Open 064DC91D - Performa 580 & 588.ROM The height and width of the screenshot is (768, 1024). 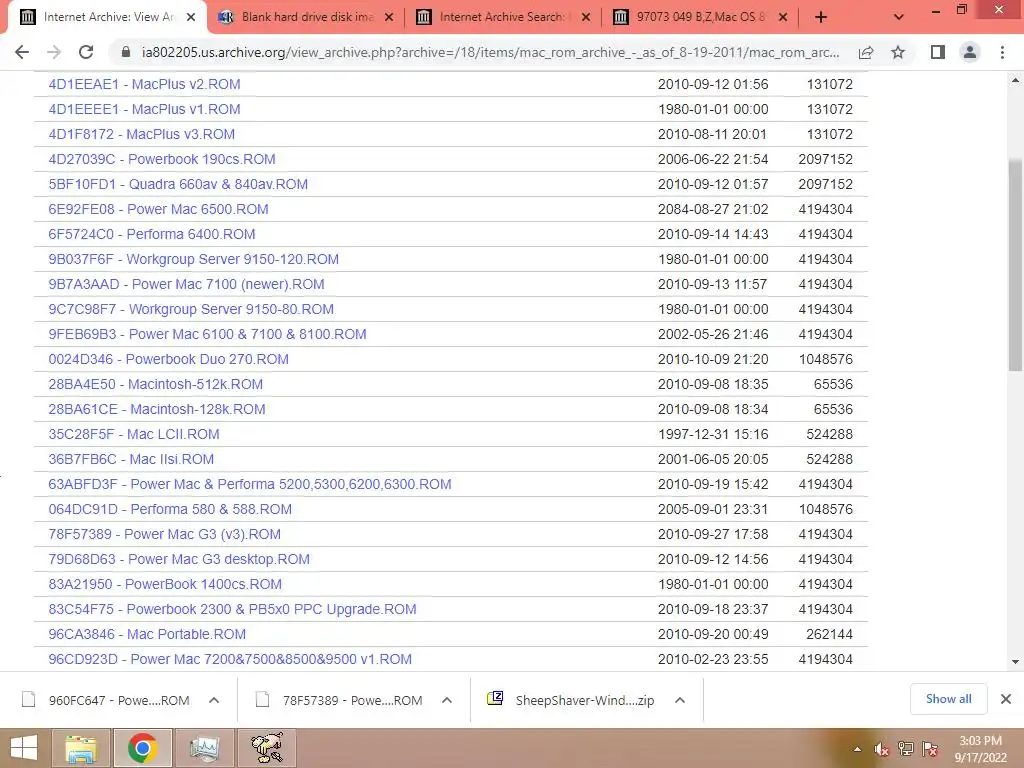point(170,509)
